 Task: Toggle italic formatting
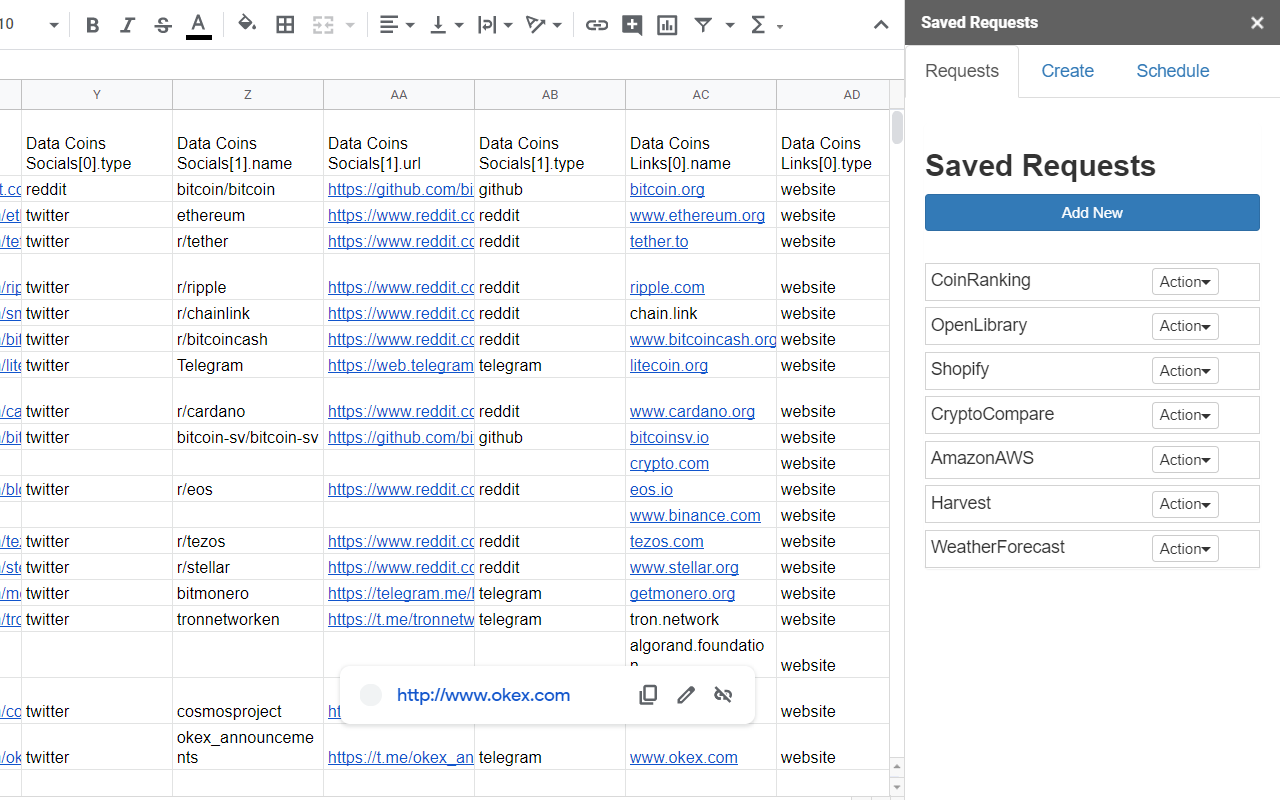pyautogui.click(x=127, y=25)
